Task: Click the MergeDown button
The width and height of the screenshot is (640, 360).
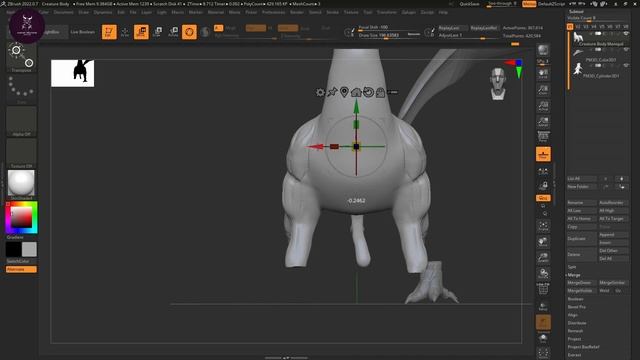Action: pos(581,283)
